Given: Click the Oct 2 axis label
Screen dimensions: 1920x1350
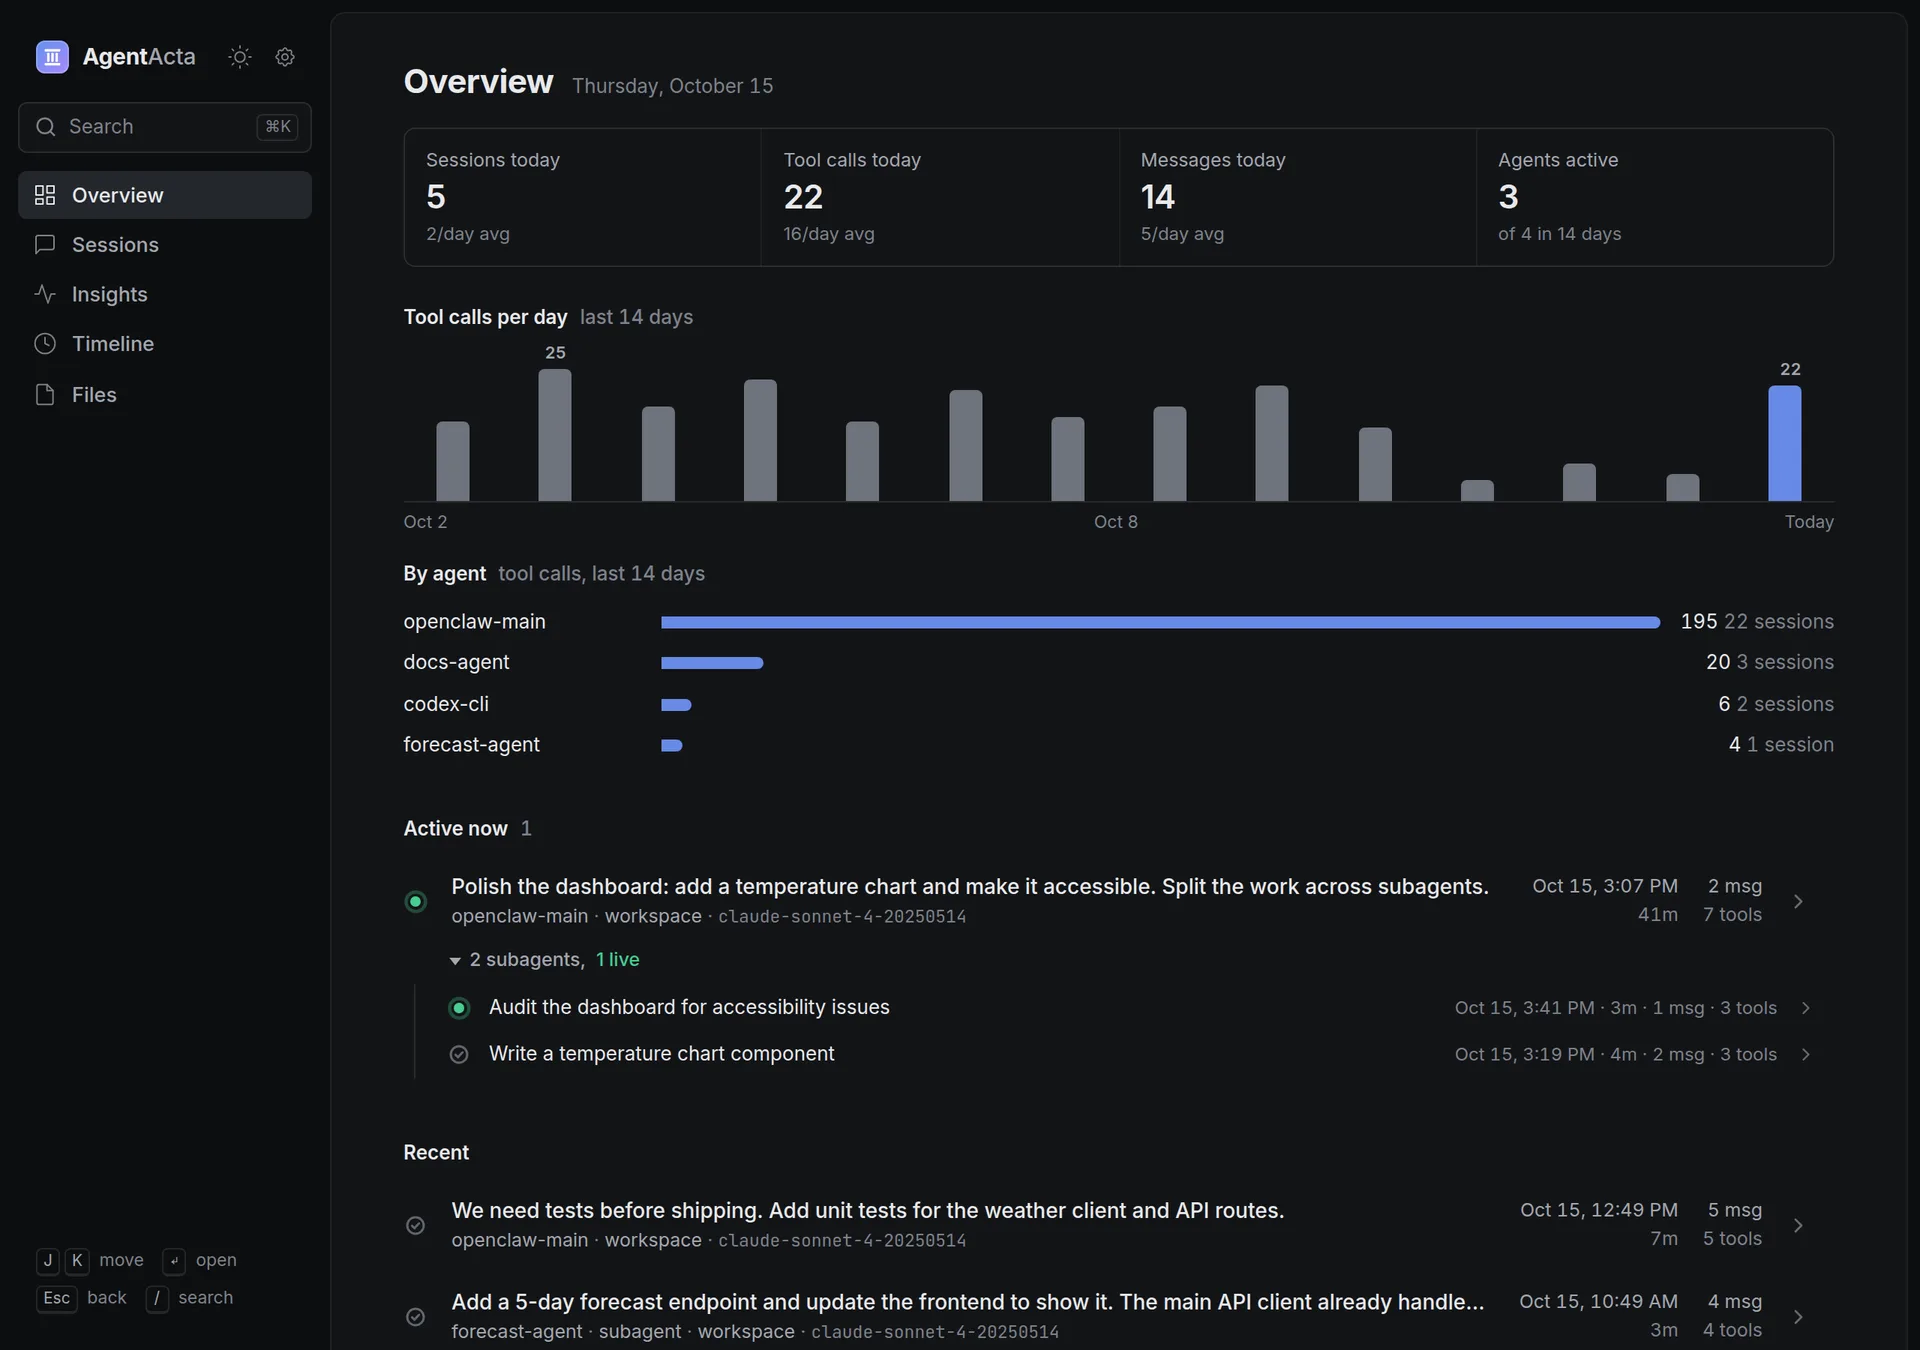Looking at the screenshot, I should (425, 522).
